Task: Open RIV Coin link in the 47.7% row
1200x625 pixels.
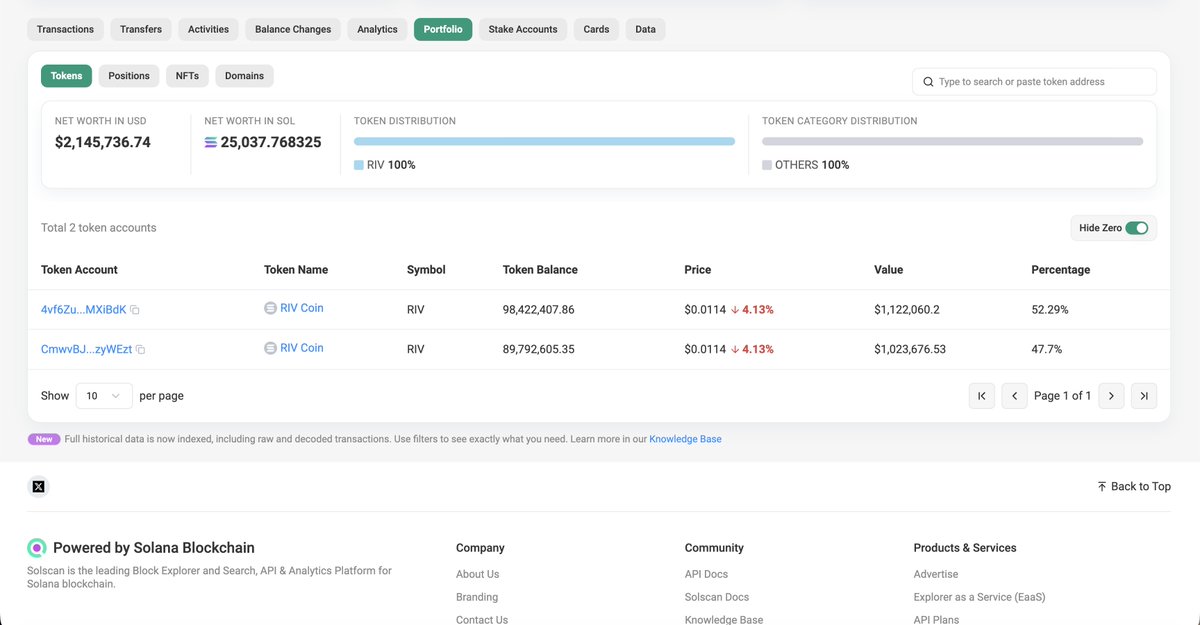Action: pyautogui.click(x=302, y=348)
